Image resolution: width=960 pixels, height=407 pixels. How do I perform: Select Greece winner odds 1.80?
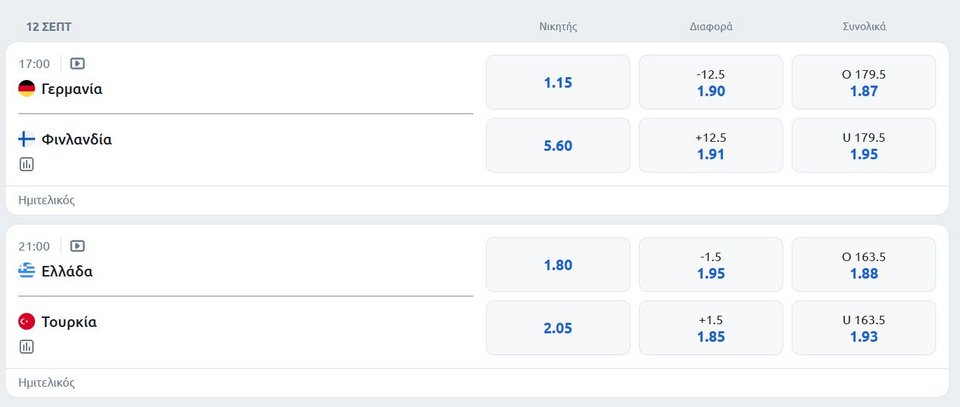tap(558, 265)
